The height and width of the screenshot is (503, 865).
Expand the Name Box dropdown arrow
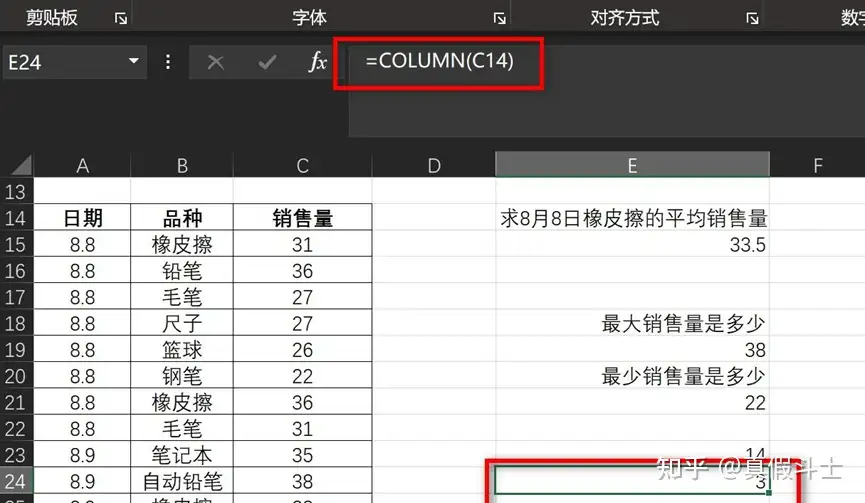click(134, 61)
